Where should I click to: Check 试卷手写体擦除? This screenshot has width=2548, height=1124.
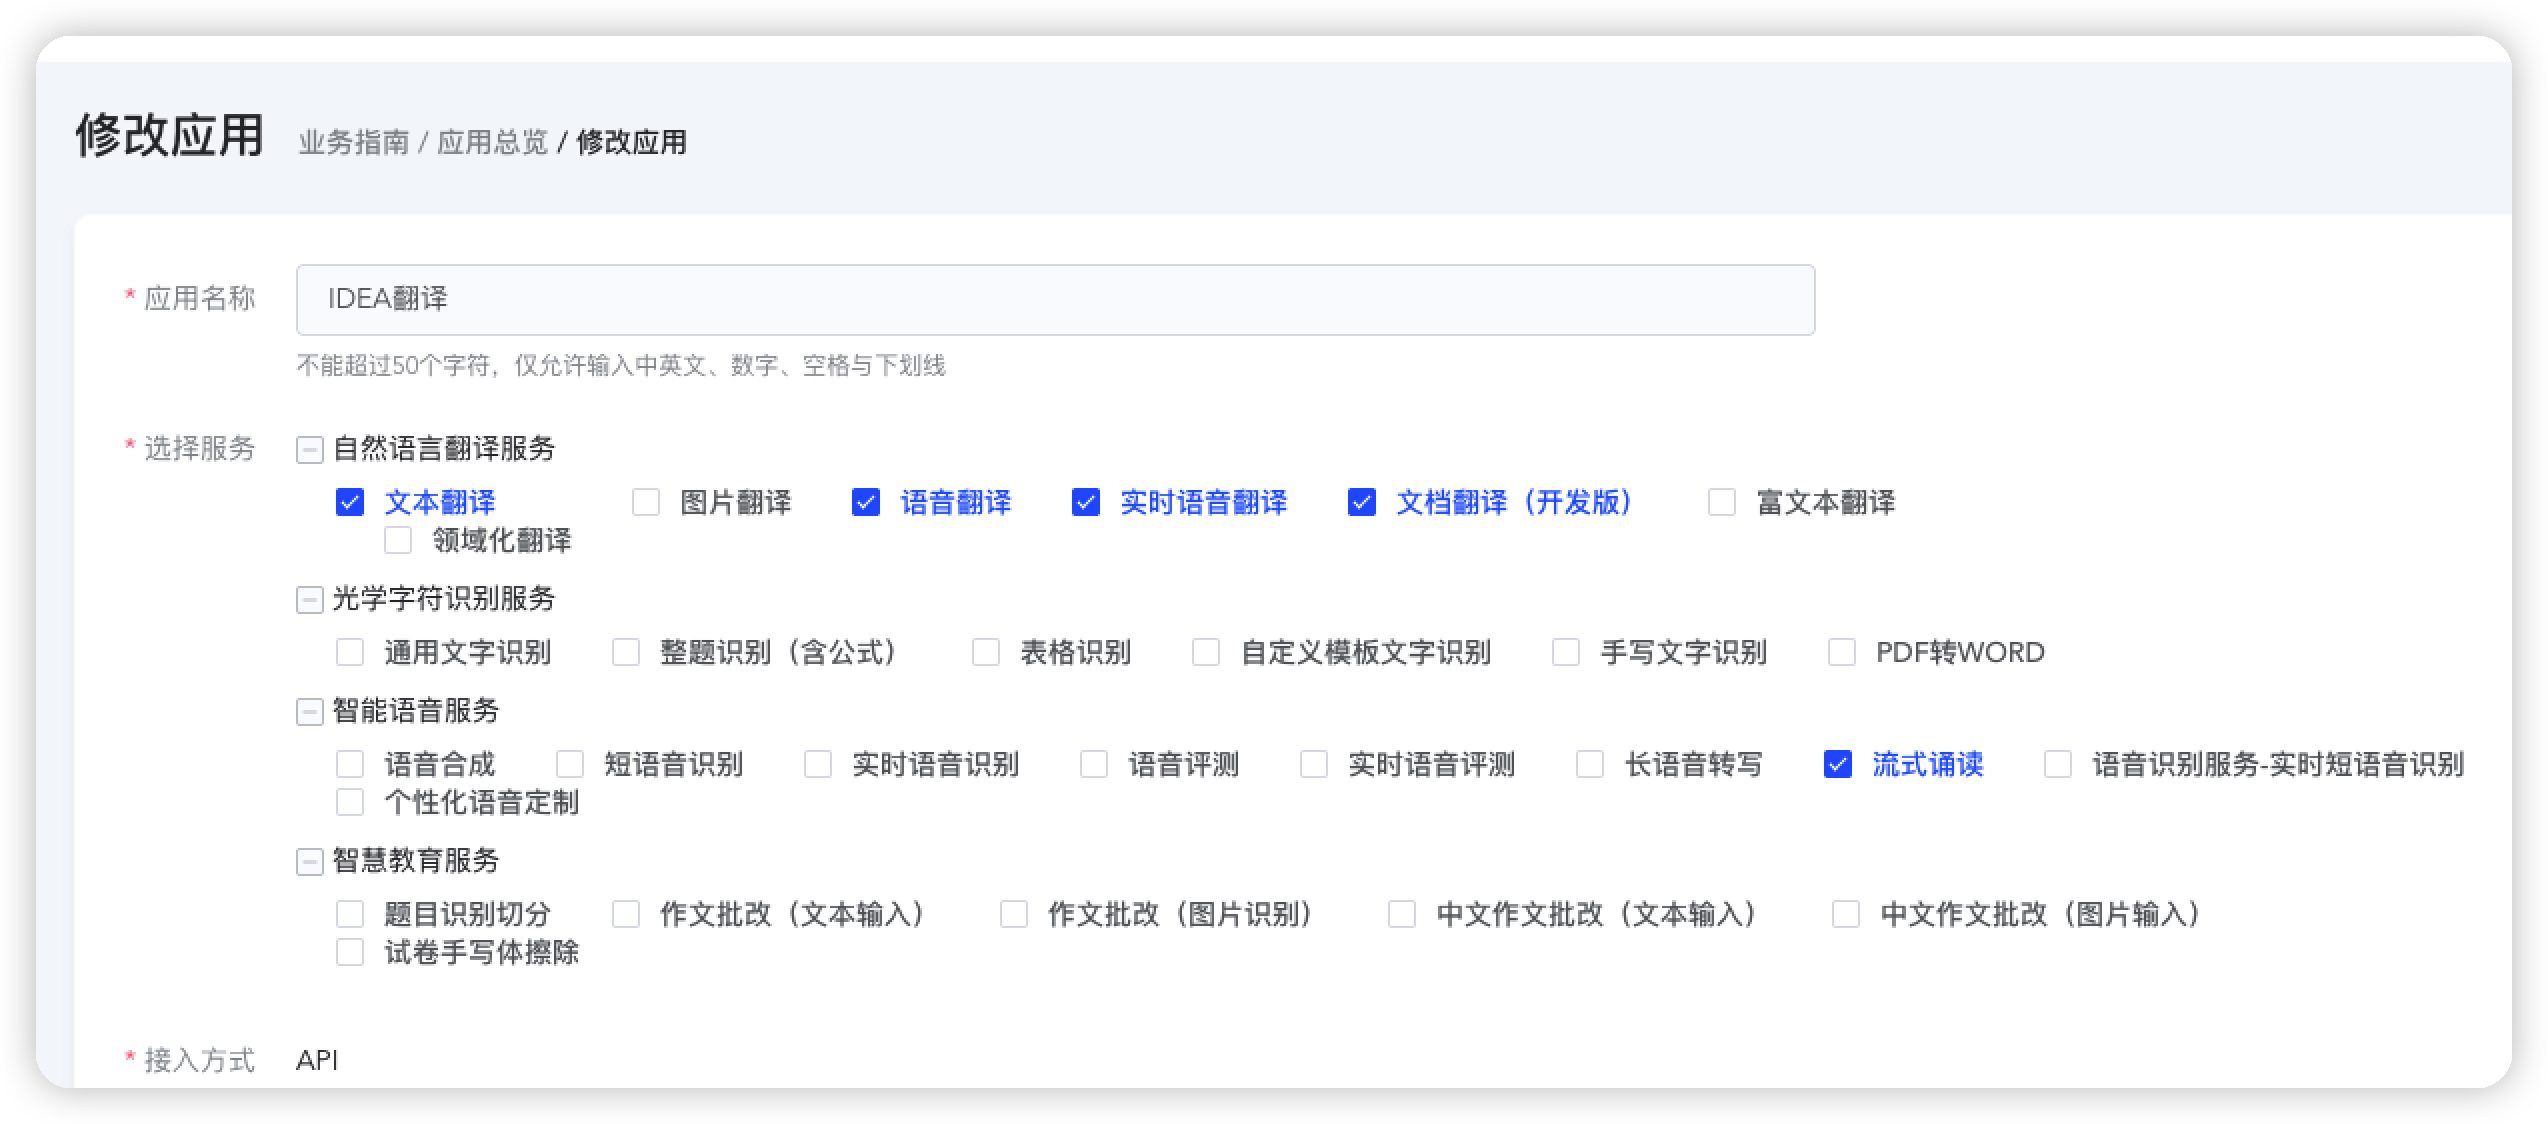pos(350,953)
